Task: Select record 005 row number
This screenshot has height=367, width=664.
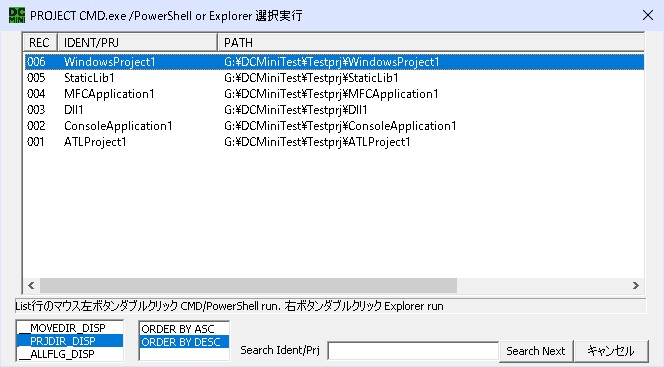Action: pyautogui.click(x=36, y=78)
